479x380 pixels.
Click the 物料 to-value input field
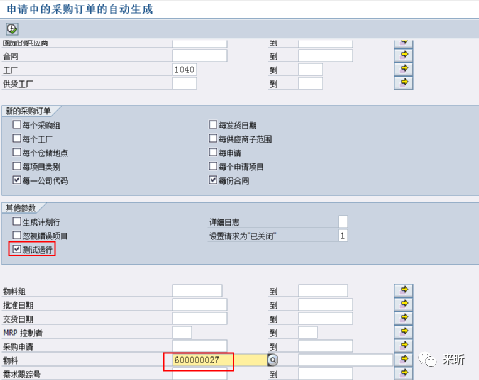click(345, 360)
